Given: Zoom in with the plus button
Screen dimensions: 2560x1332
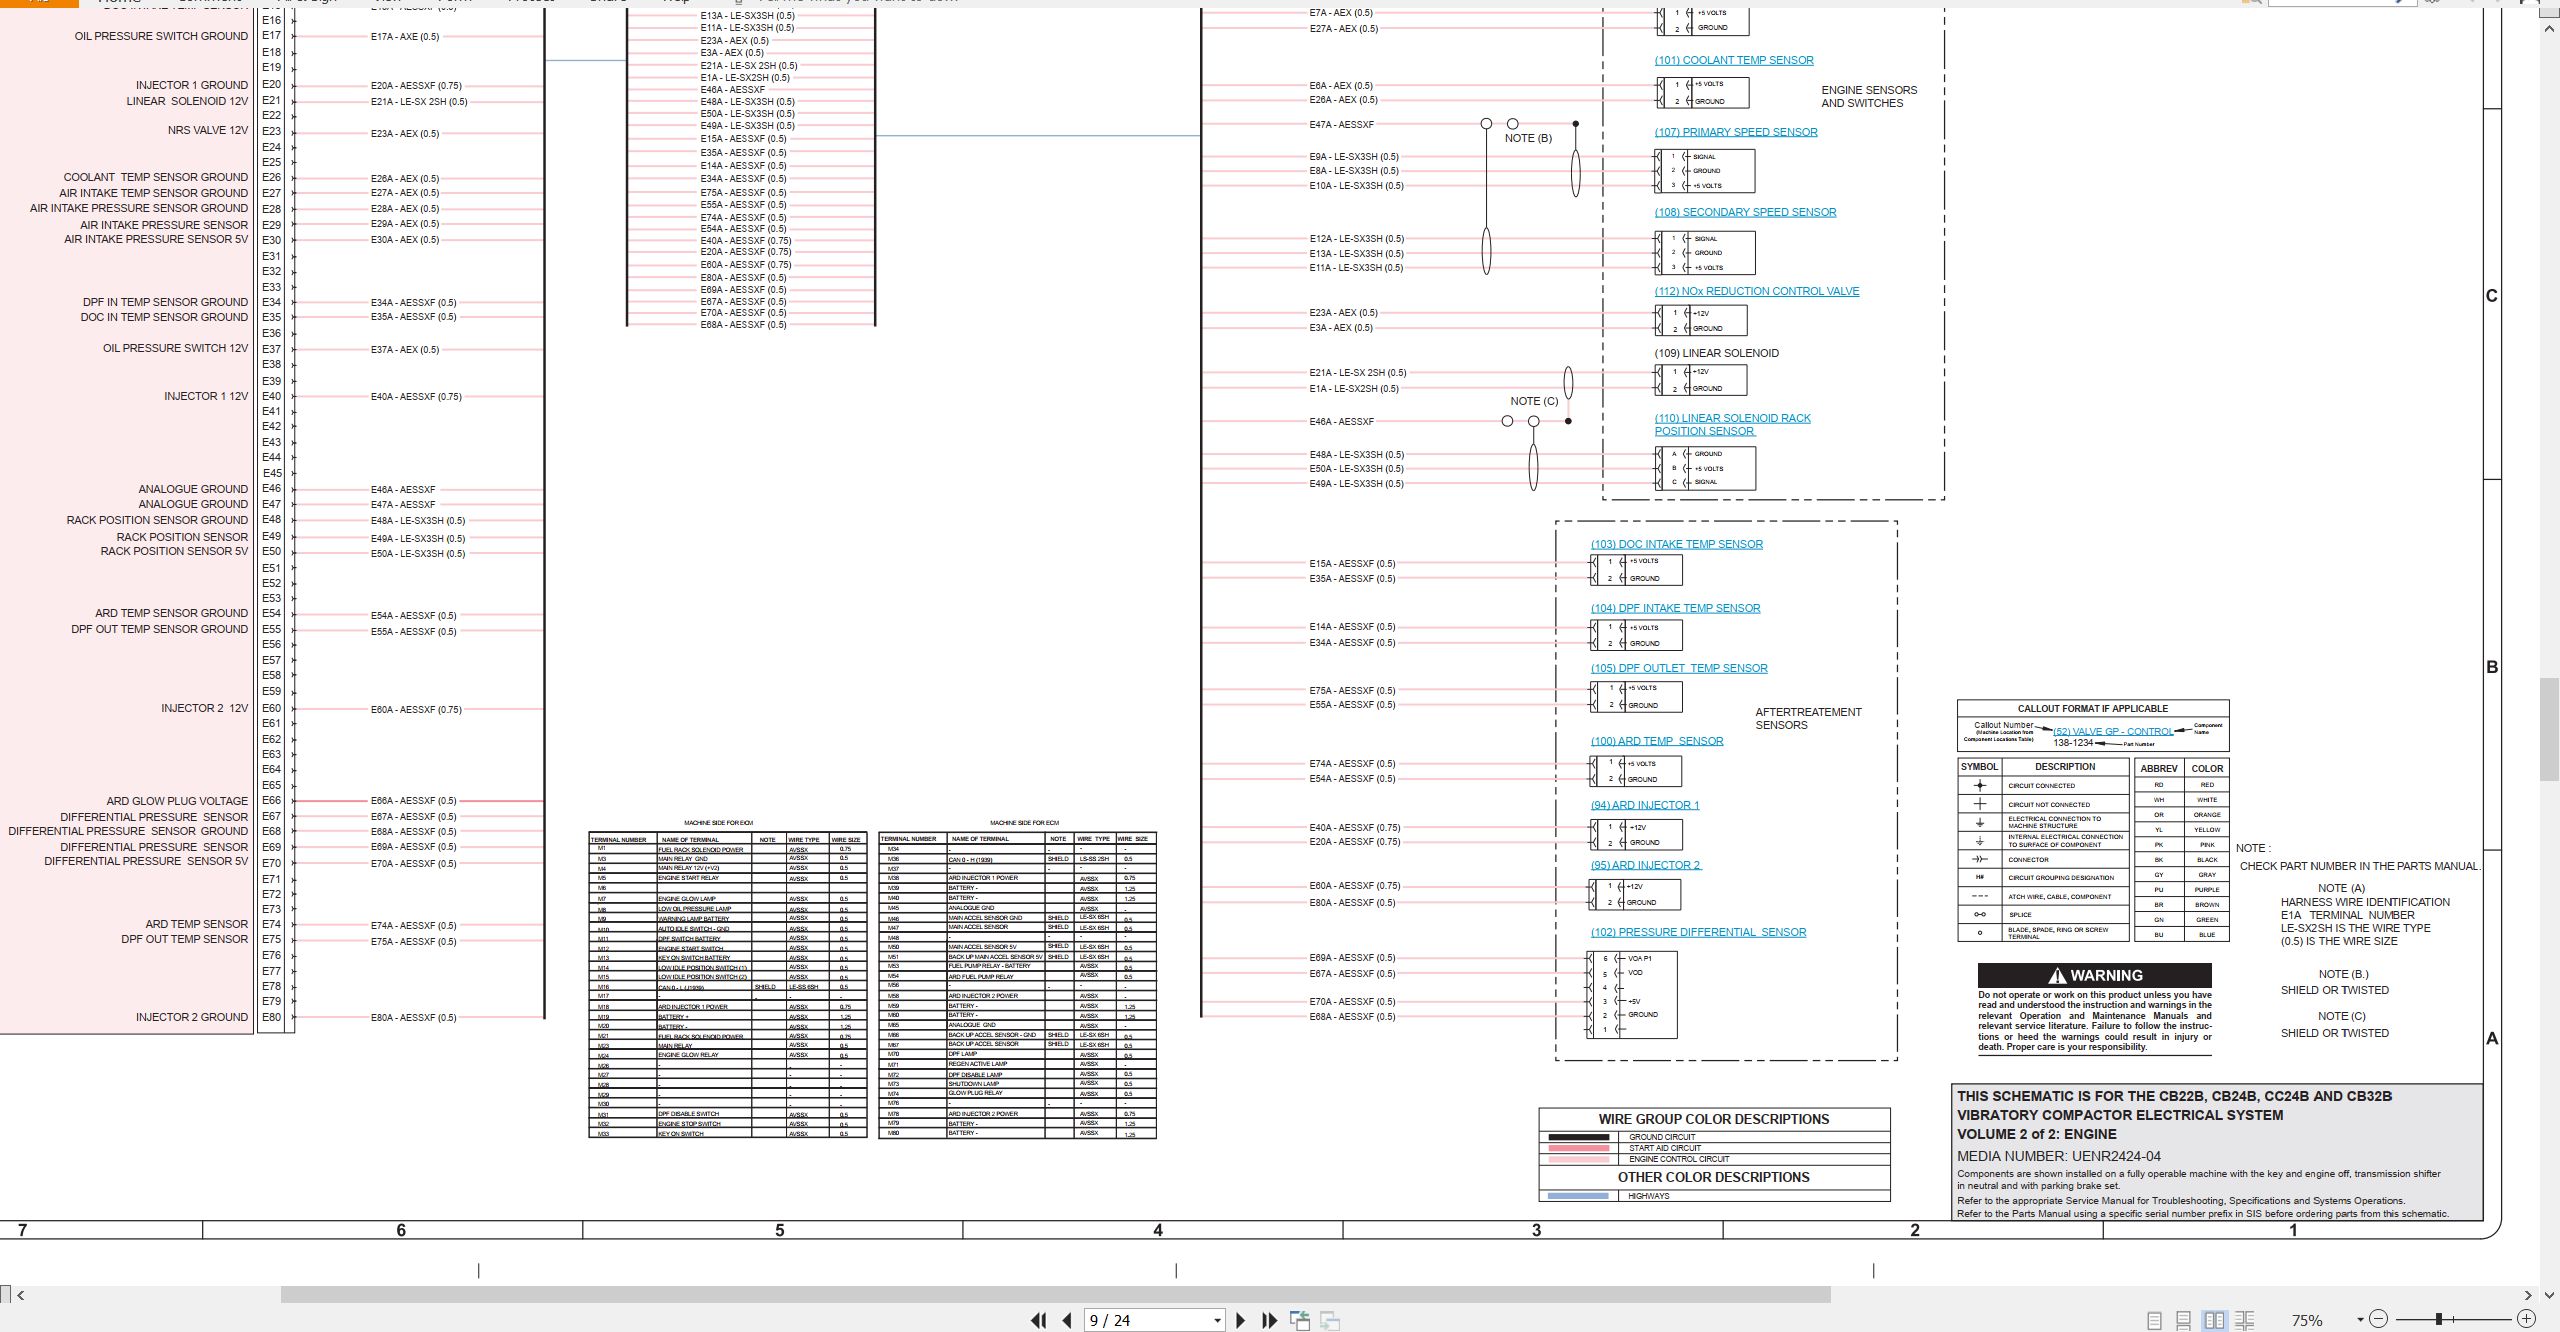Looking at the screenshot, I should [x=2526, y=1319].
